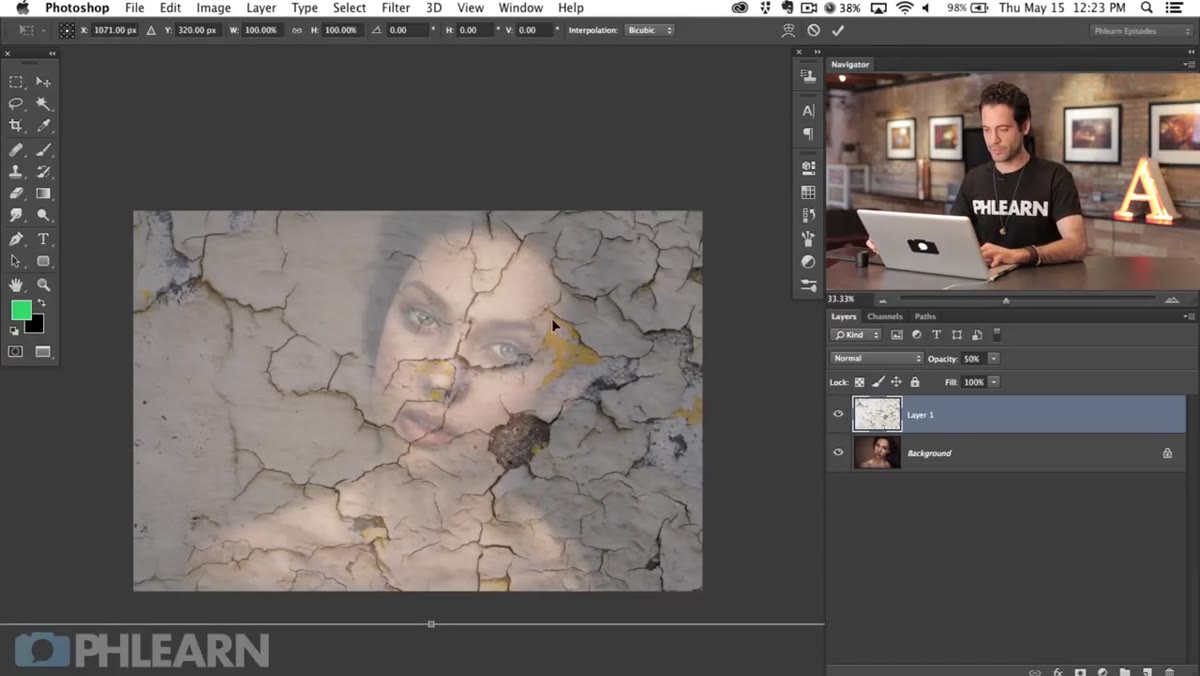The width and height of the screenshot is (1200, 676).
Task: Select the Clone Stamp tool
Action: (x=16, y=172)
